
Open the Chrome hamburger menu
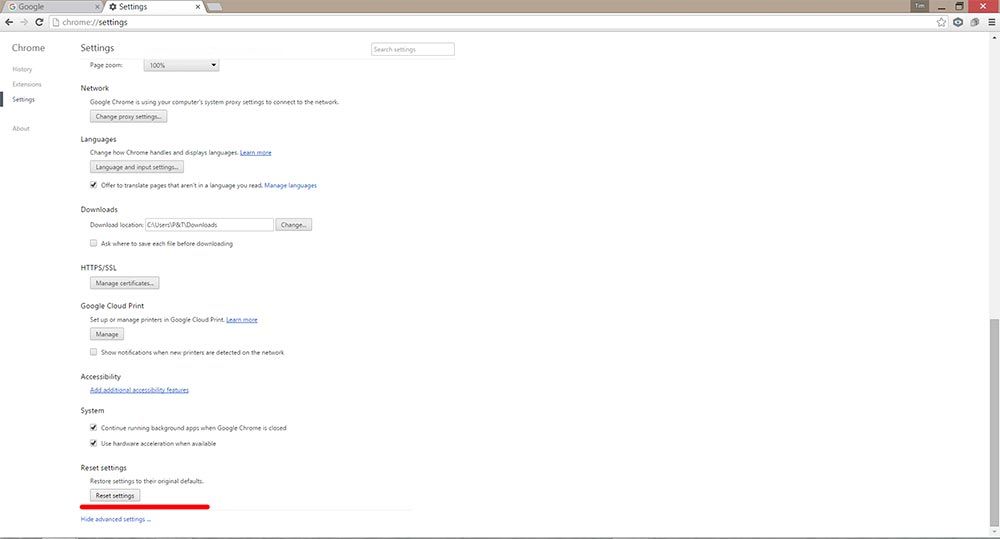click(x=992, y=22)
